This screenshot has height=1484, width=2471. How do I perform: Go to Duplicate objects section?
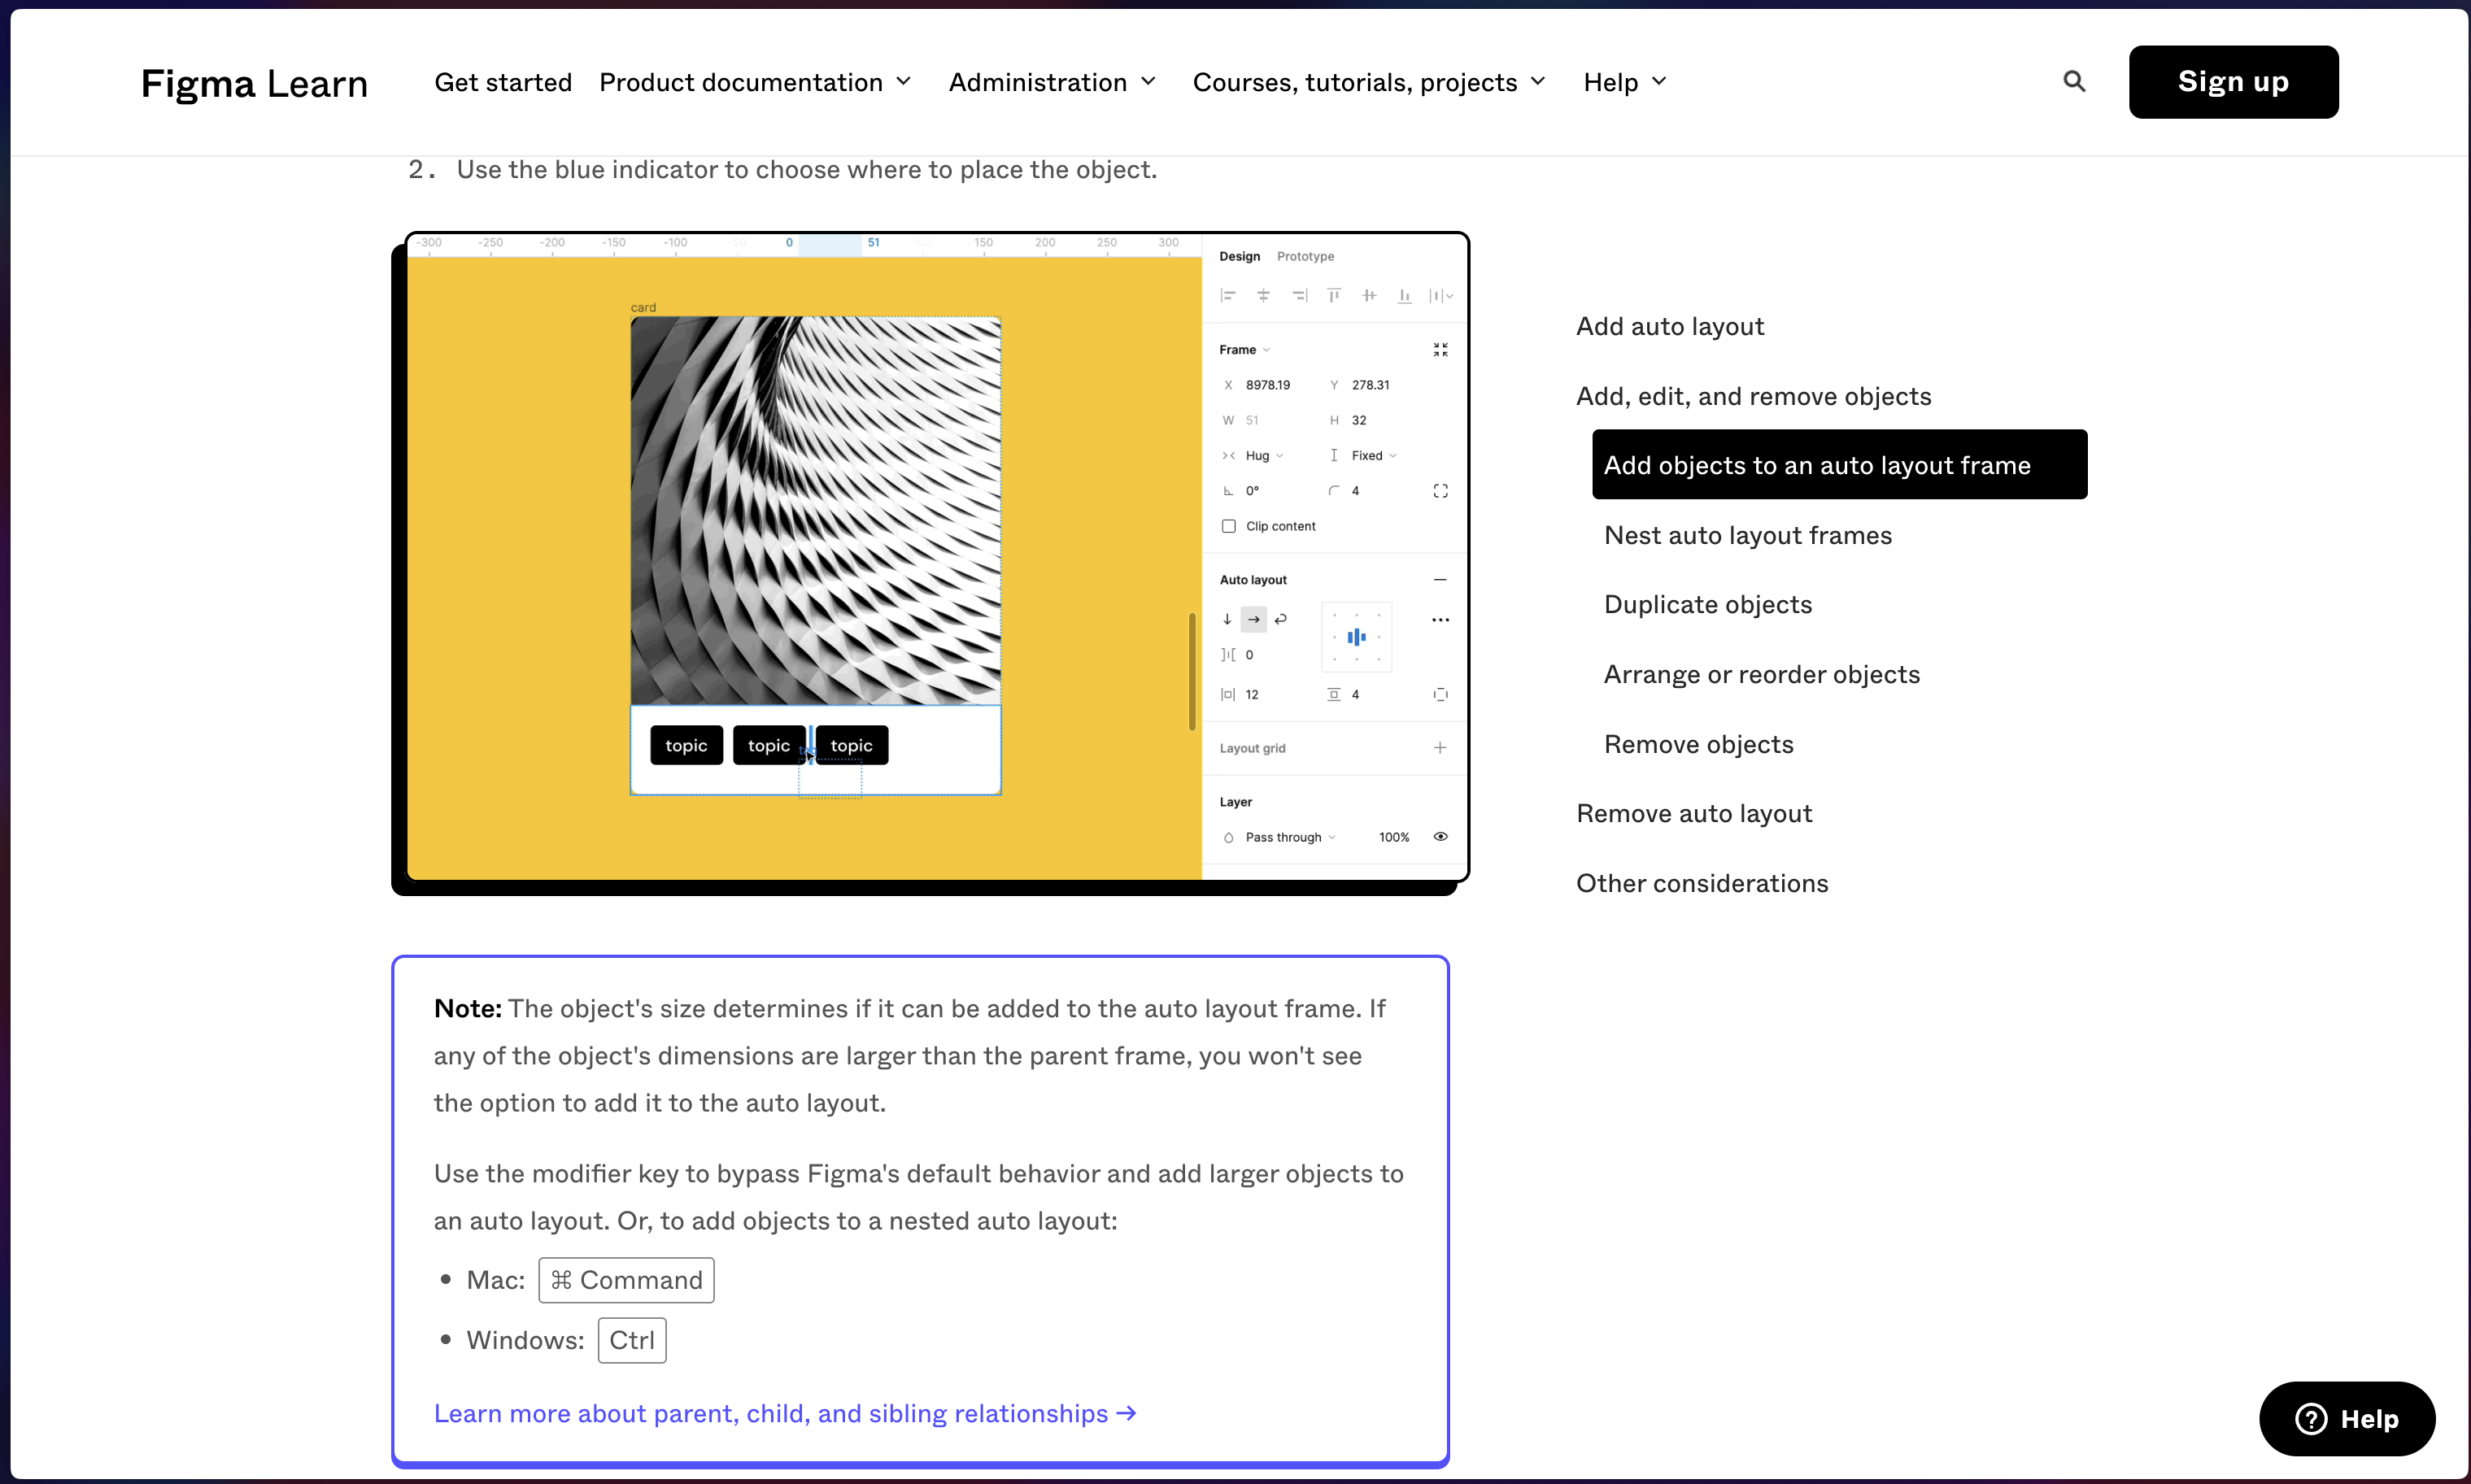(1707, 604)
